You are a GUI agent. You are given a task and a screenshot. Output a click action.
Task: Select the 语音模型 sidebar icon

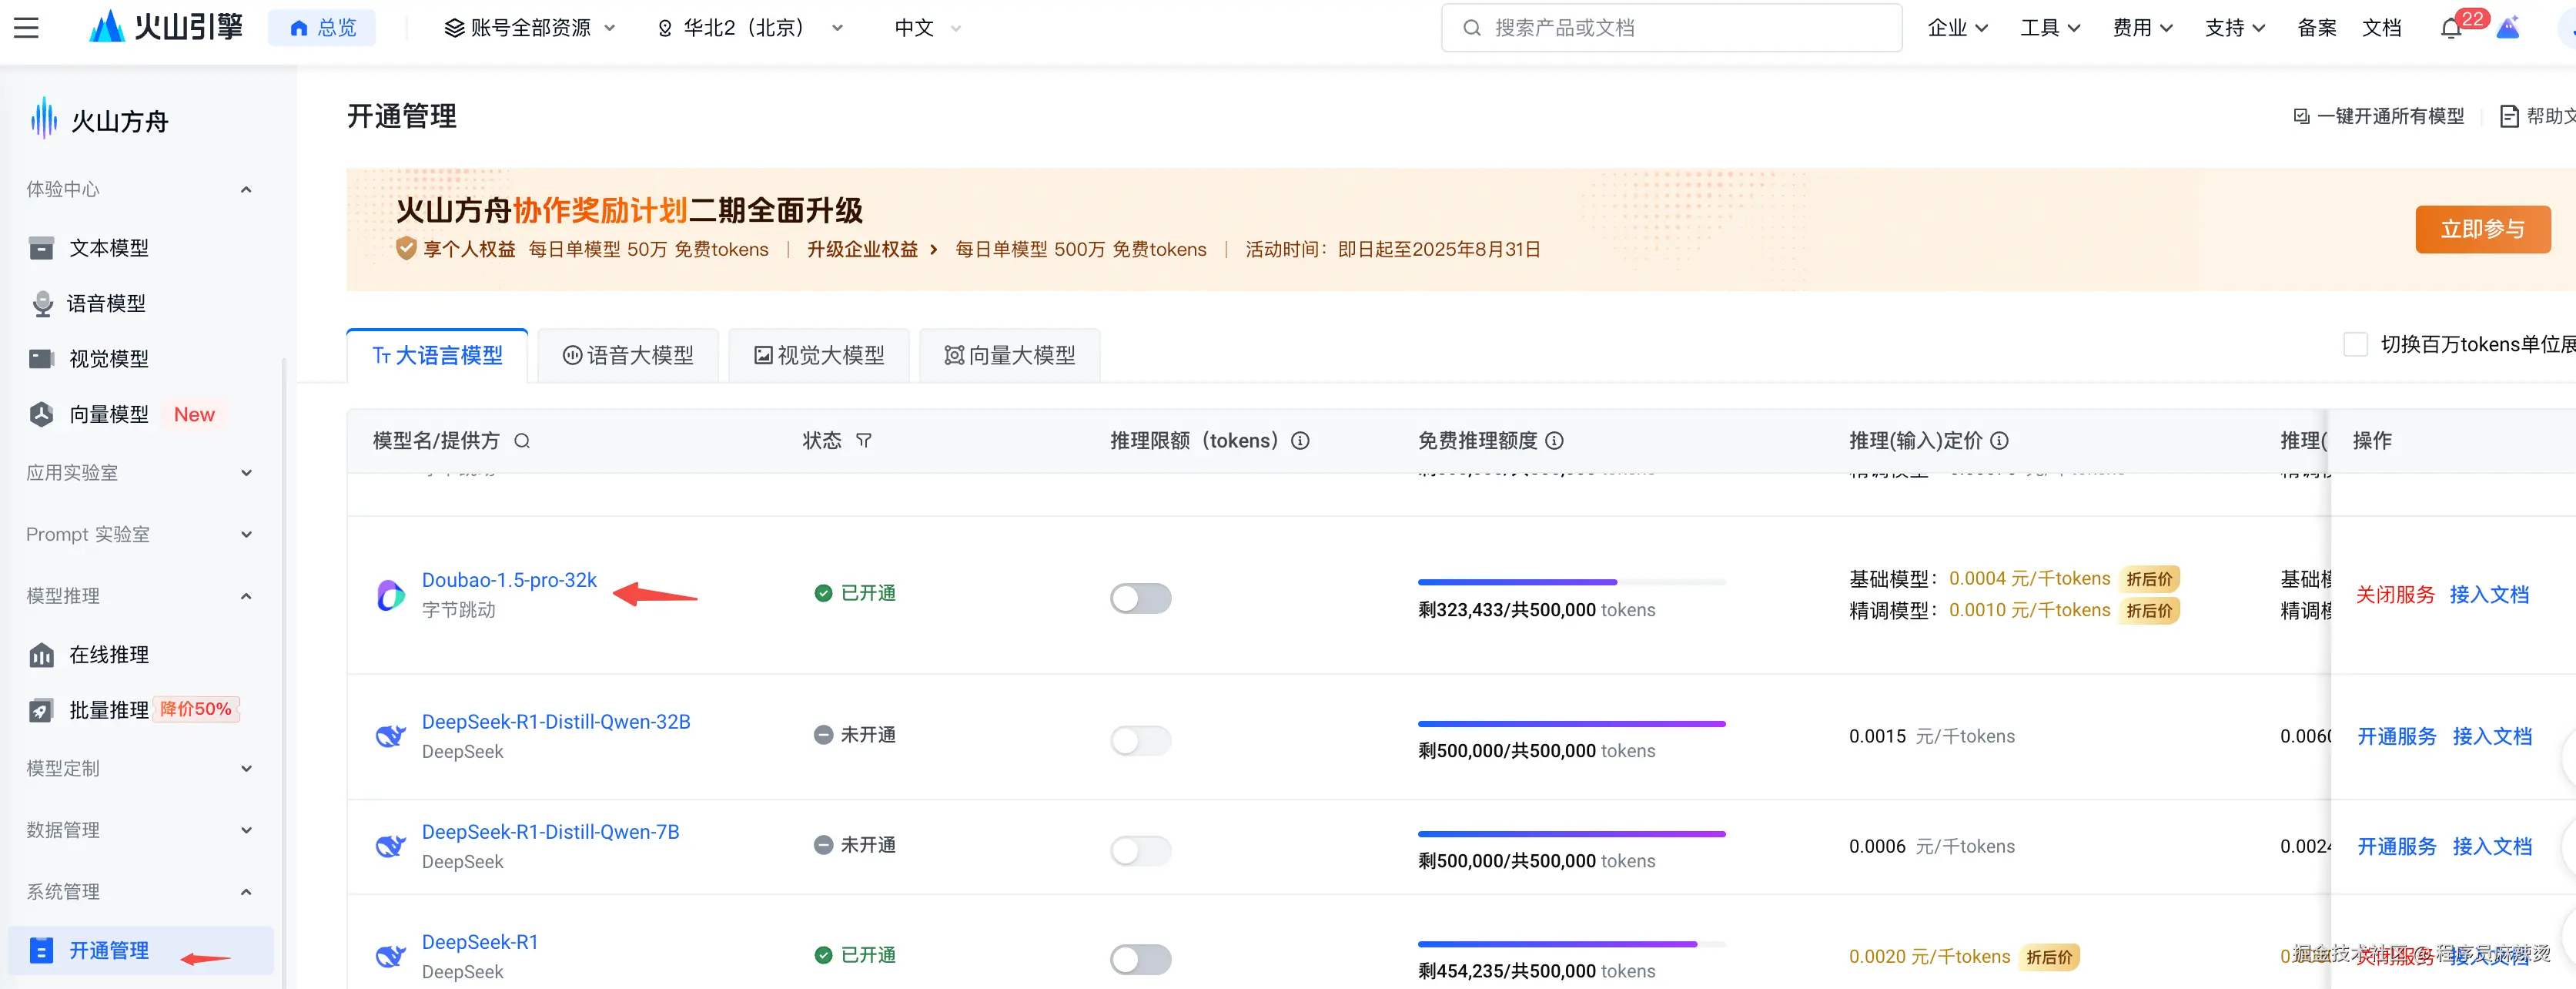coord(42,303)
